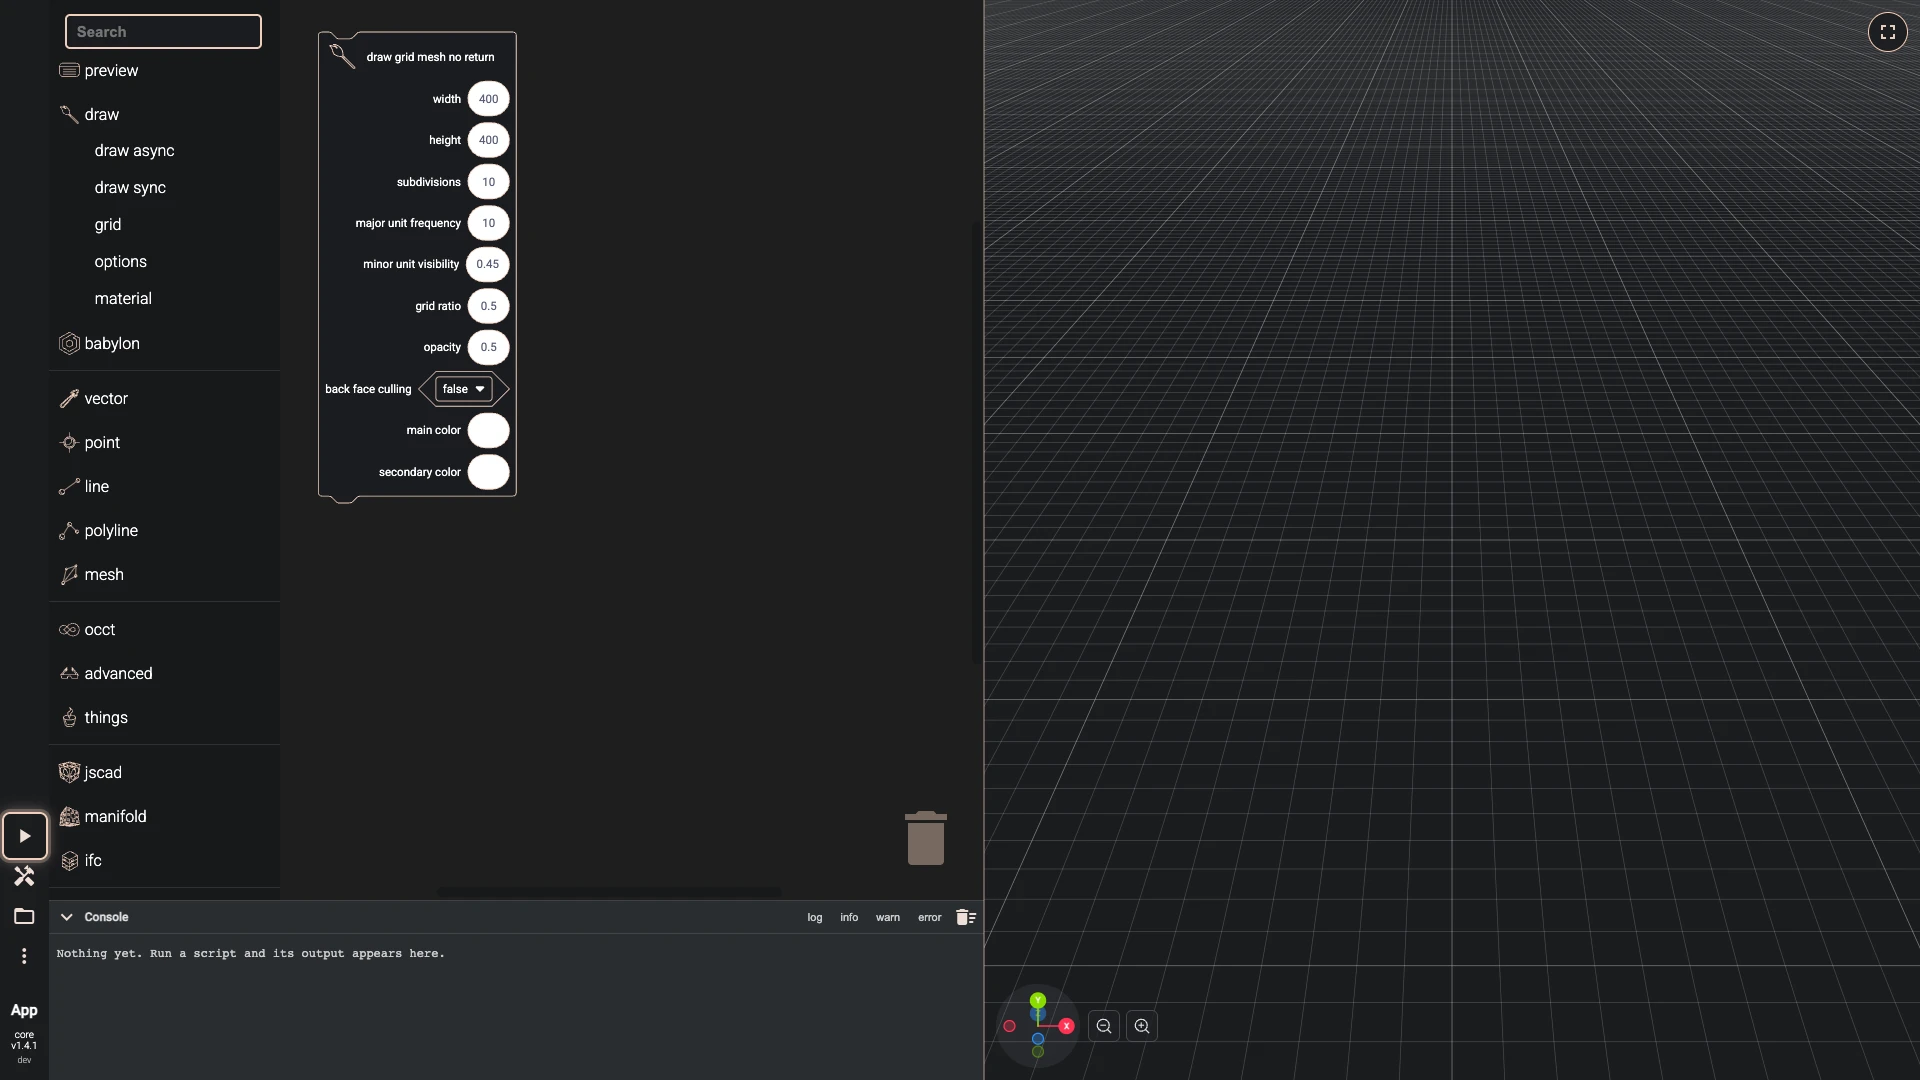Select the advanced category label
The image size is (1920, 1080).
coord(119,673)
